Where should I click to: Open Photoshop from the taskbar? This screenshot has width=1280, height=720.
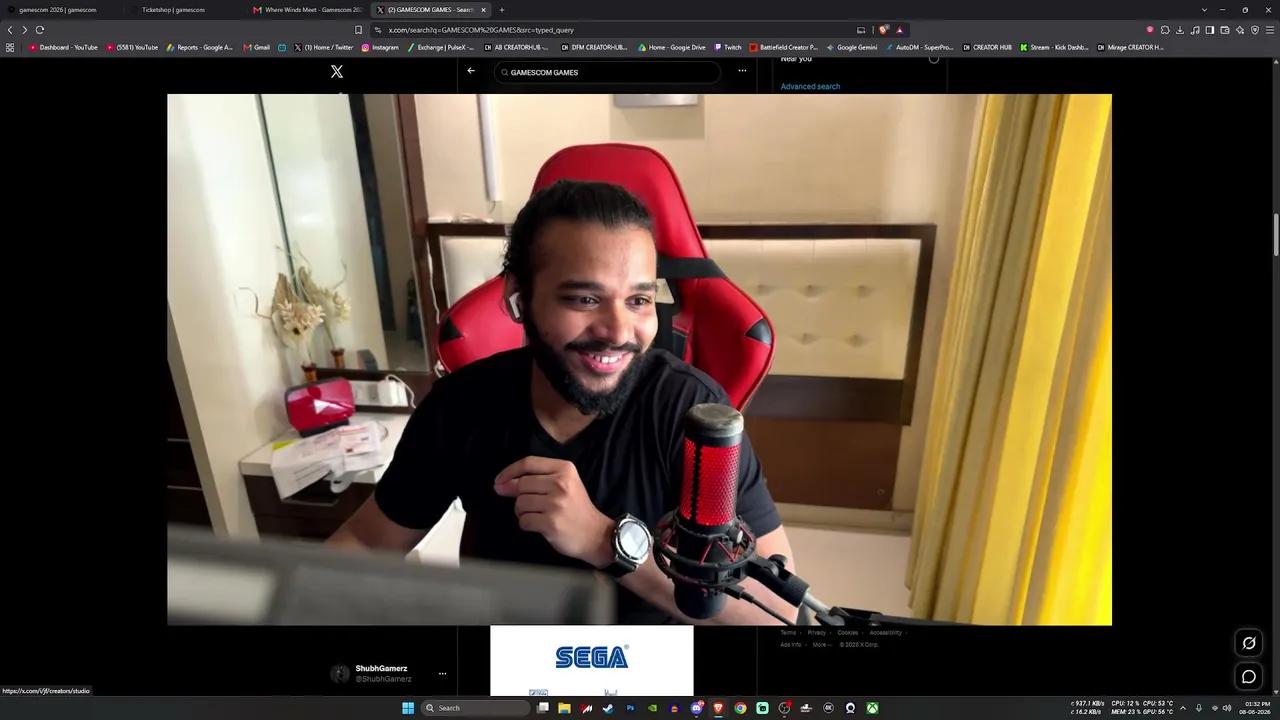(x=630, y=708)
